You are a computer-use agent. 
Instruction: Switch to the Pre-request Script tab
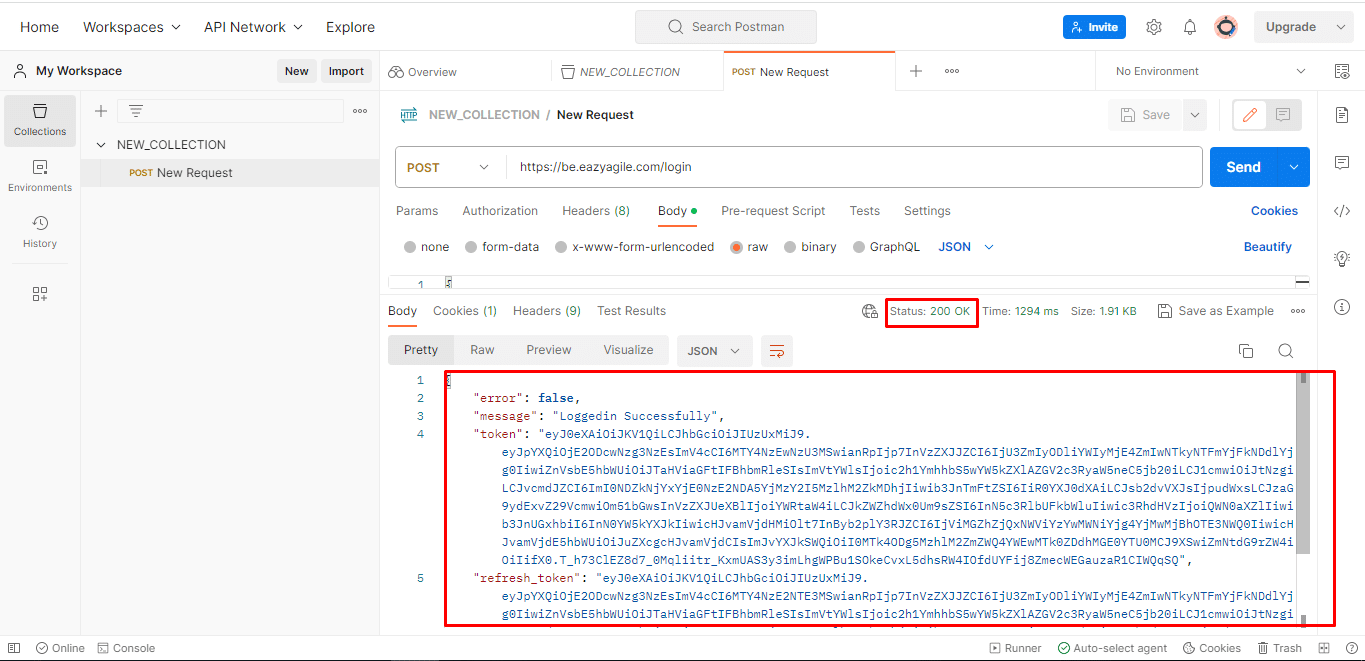click(773, 211)
